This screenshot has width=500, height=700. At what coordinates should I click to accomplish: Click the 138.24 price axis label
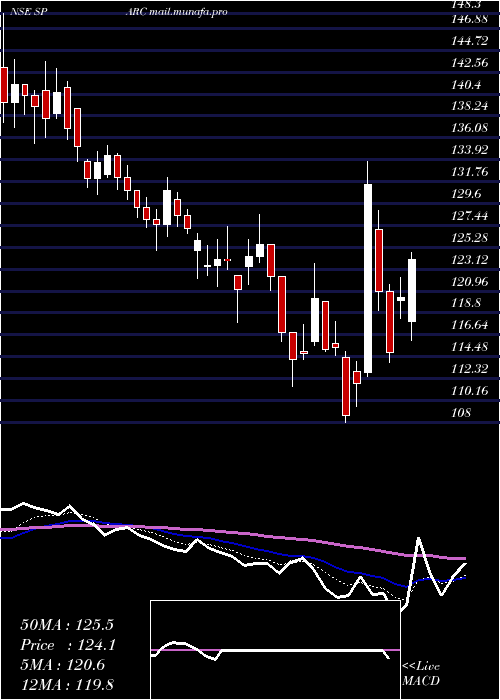tap(470, 106)
